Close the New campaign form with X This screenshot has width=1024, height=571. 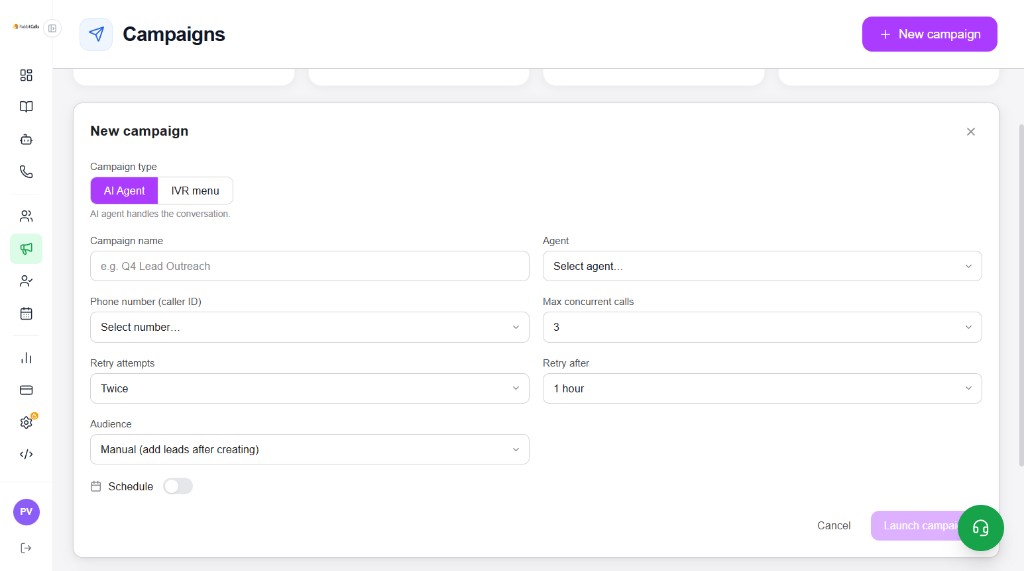(970, 132)
